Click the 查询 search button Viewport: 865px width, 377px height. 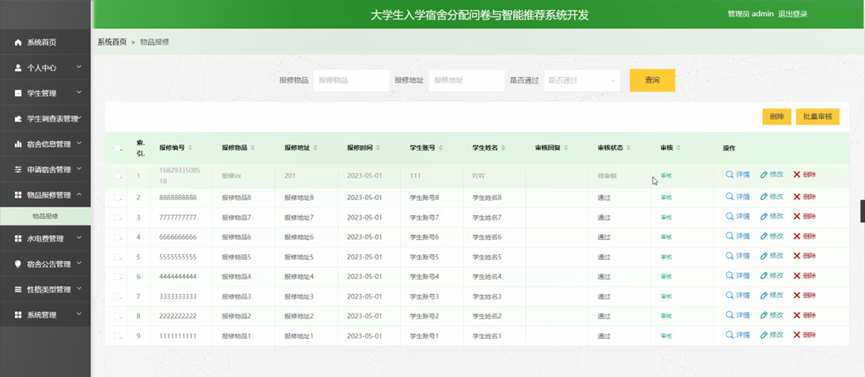click(652, 80)
